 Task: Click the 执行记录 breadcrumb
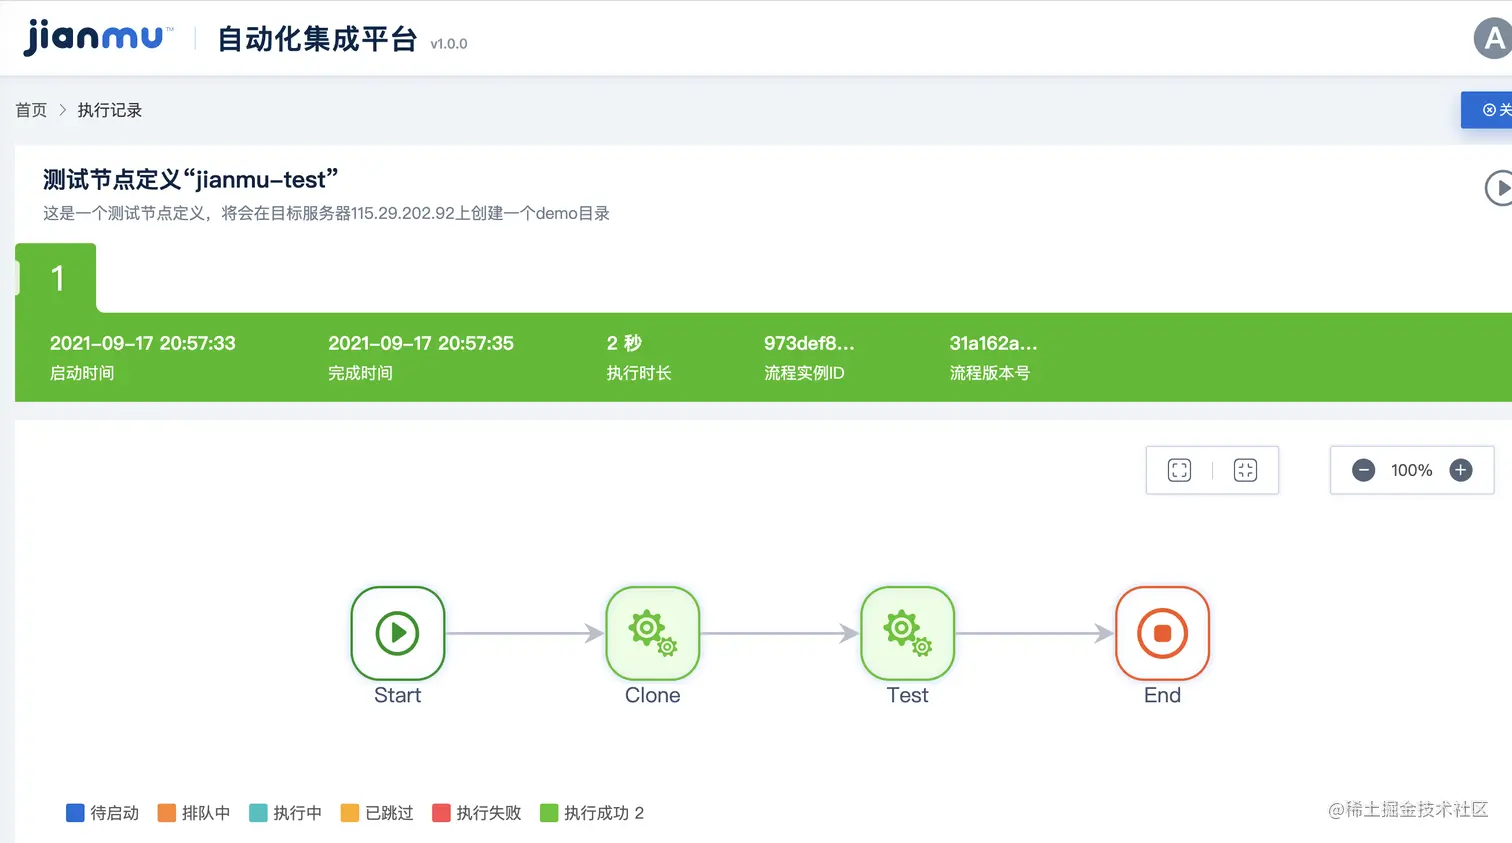coord(110,110)
